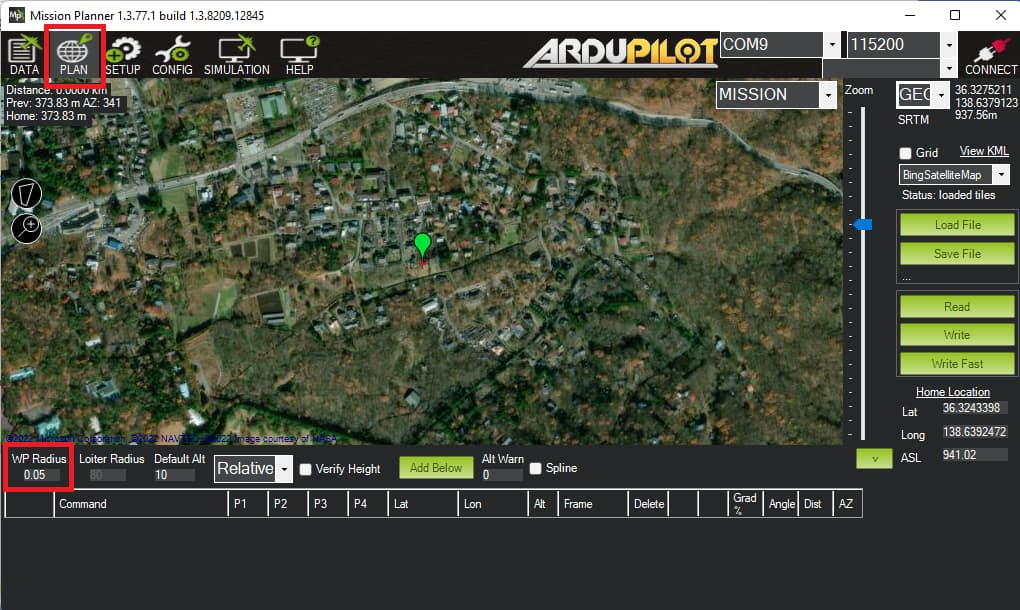Collapse side panel with v button
1020x610 pixels.
point(874,458)
